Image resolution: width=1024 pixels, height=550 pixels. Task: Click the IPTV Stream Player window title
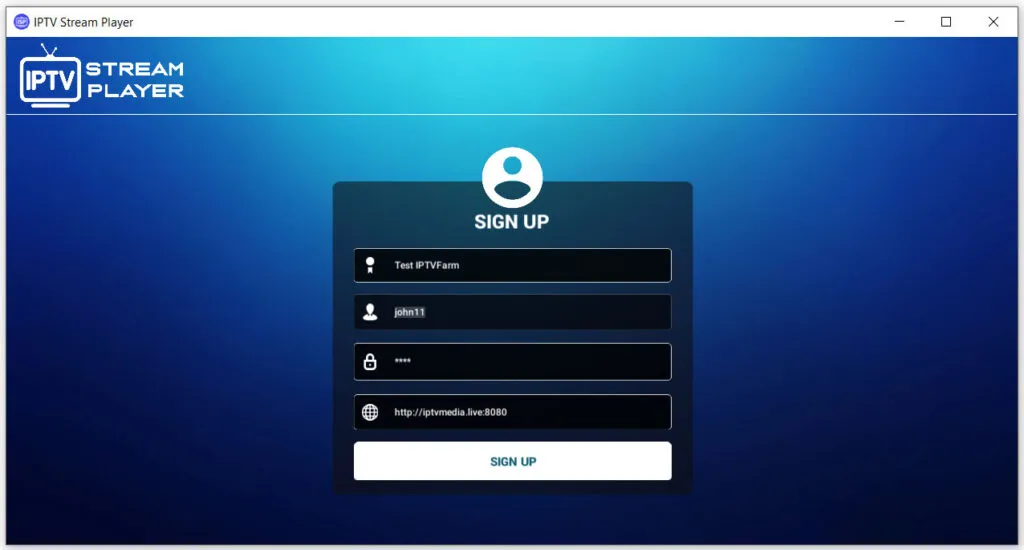point(84,22)
